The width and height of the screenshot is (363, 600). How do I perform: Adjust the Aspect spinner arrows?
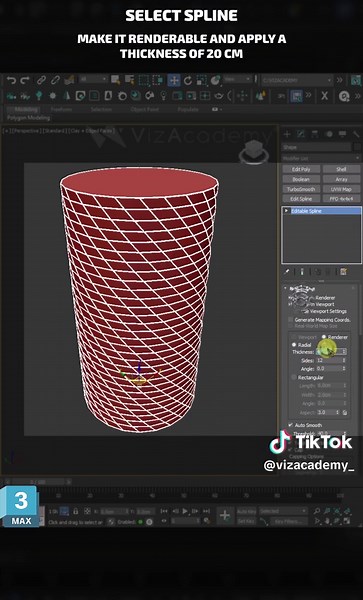[338, 412]
